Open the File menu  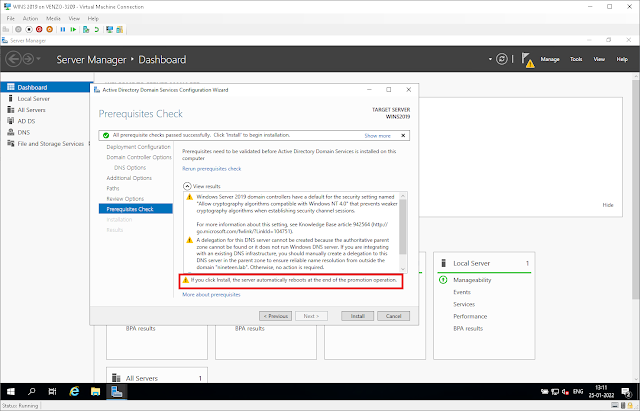pyautogui.click(x=11, y=18)
